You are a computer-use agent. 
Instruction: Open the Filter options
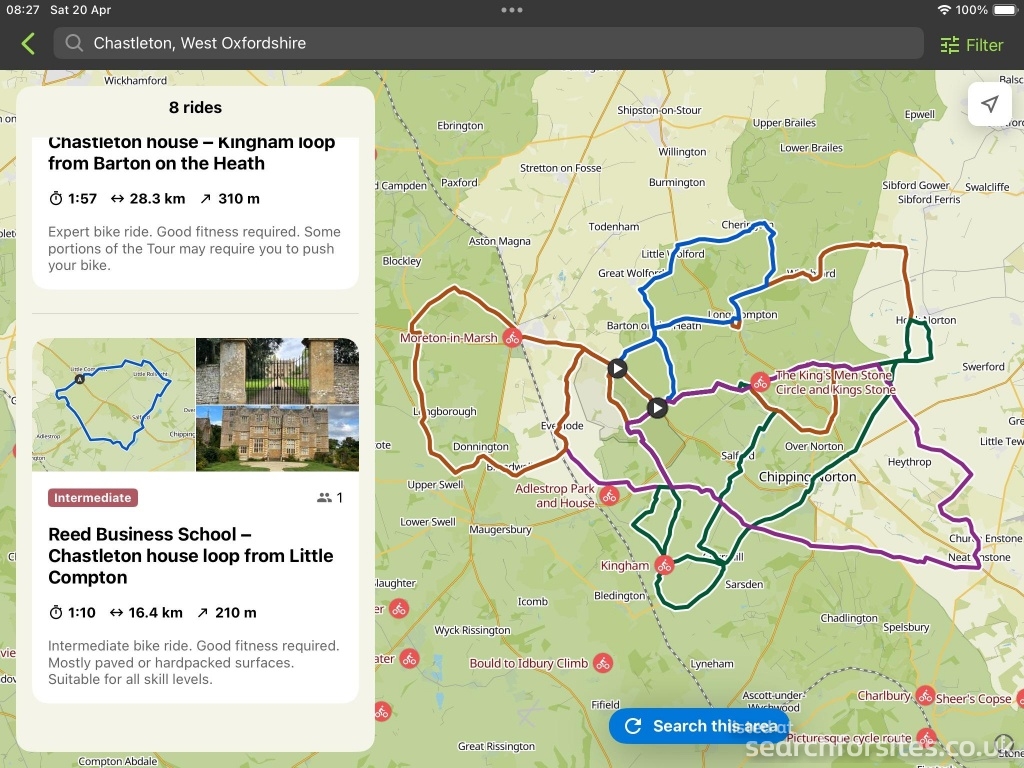click(971, 45)
